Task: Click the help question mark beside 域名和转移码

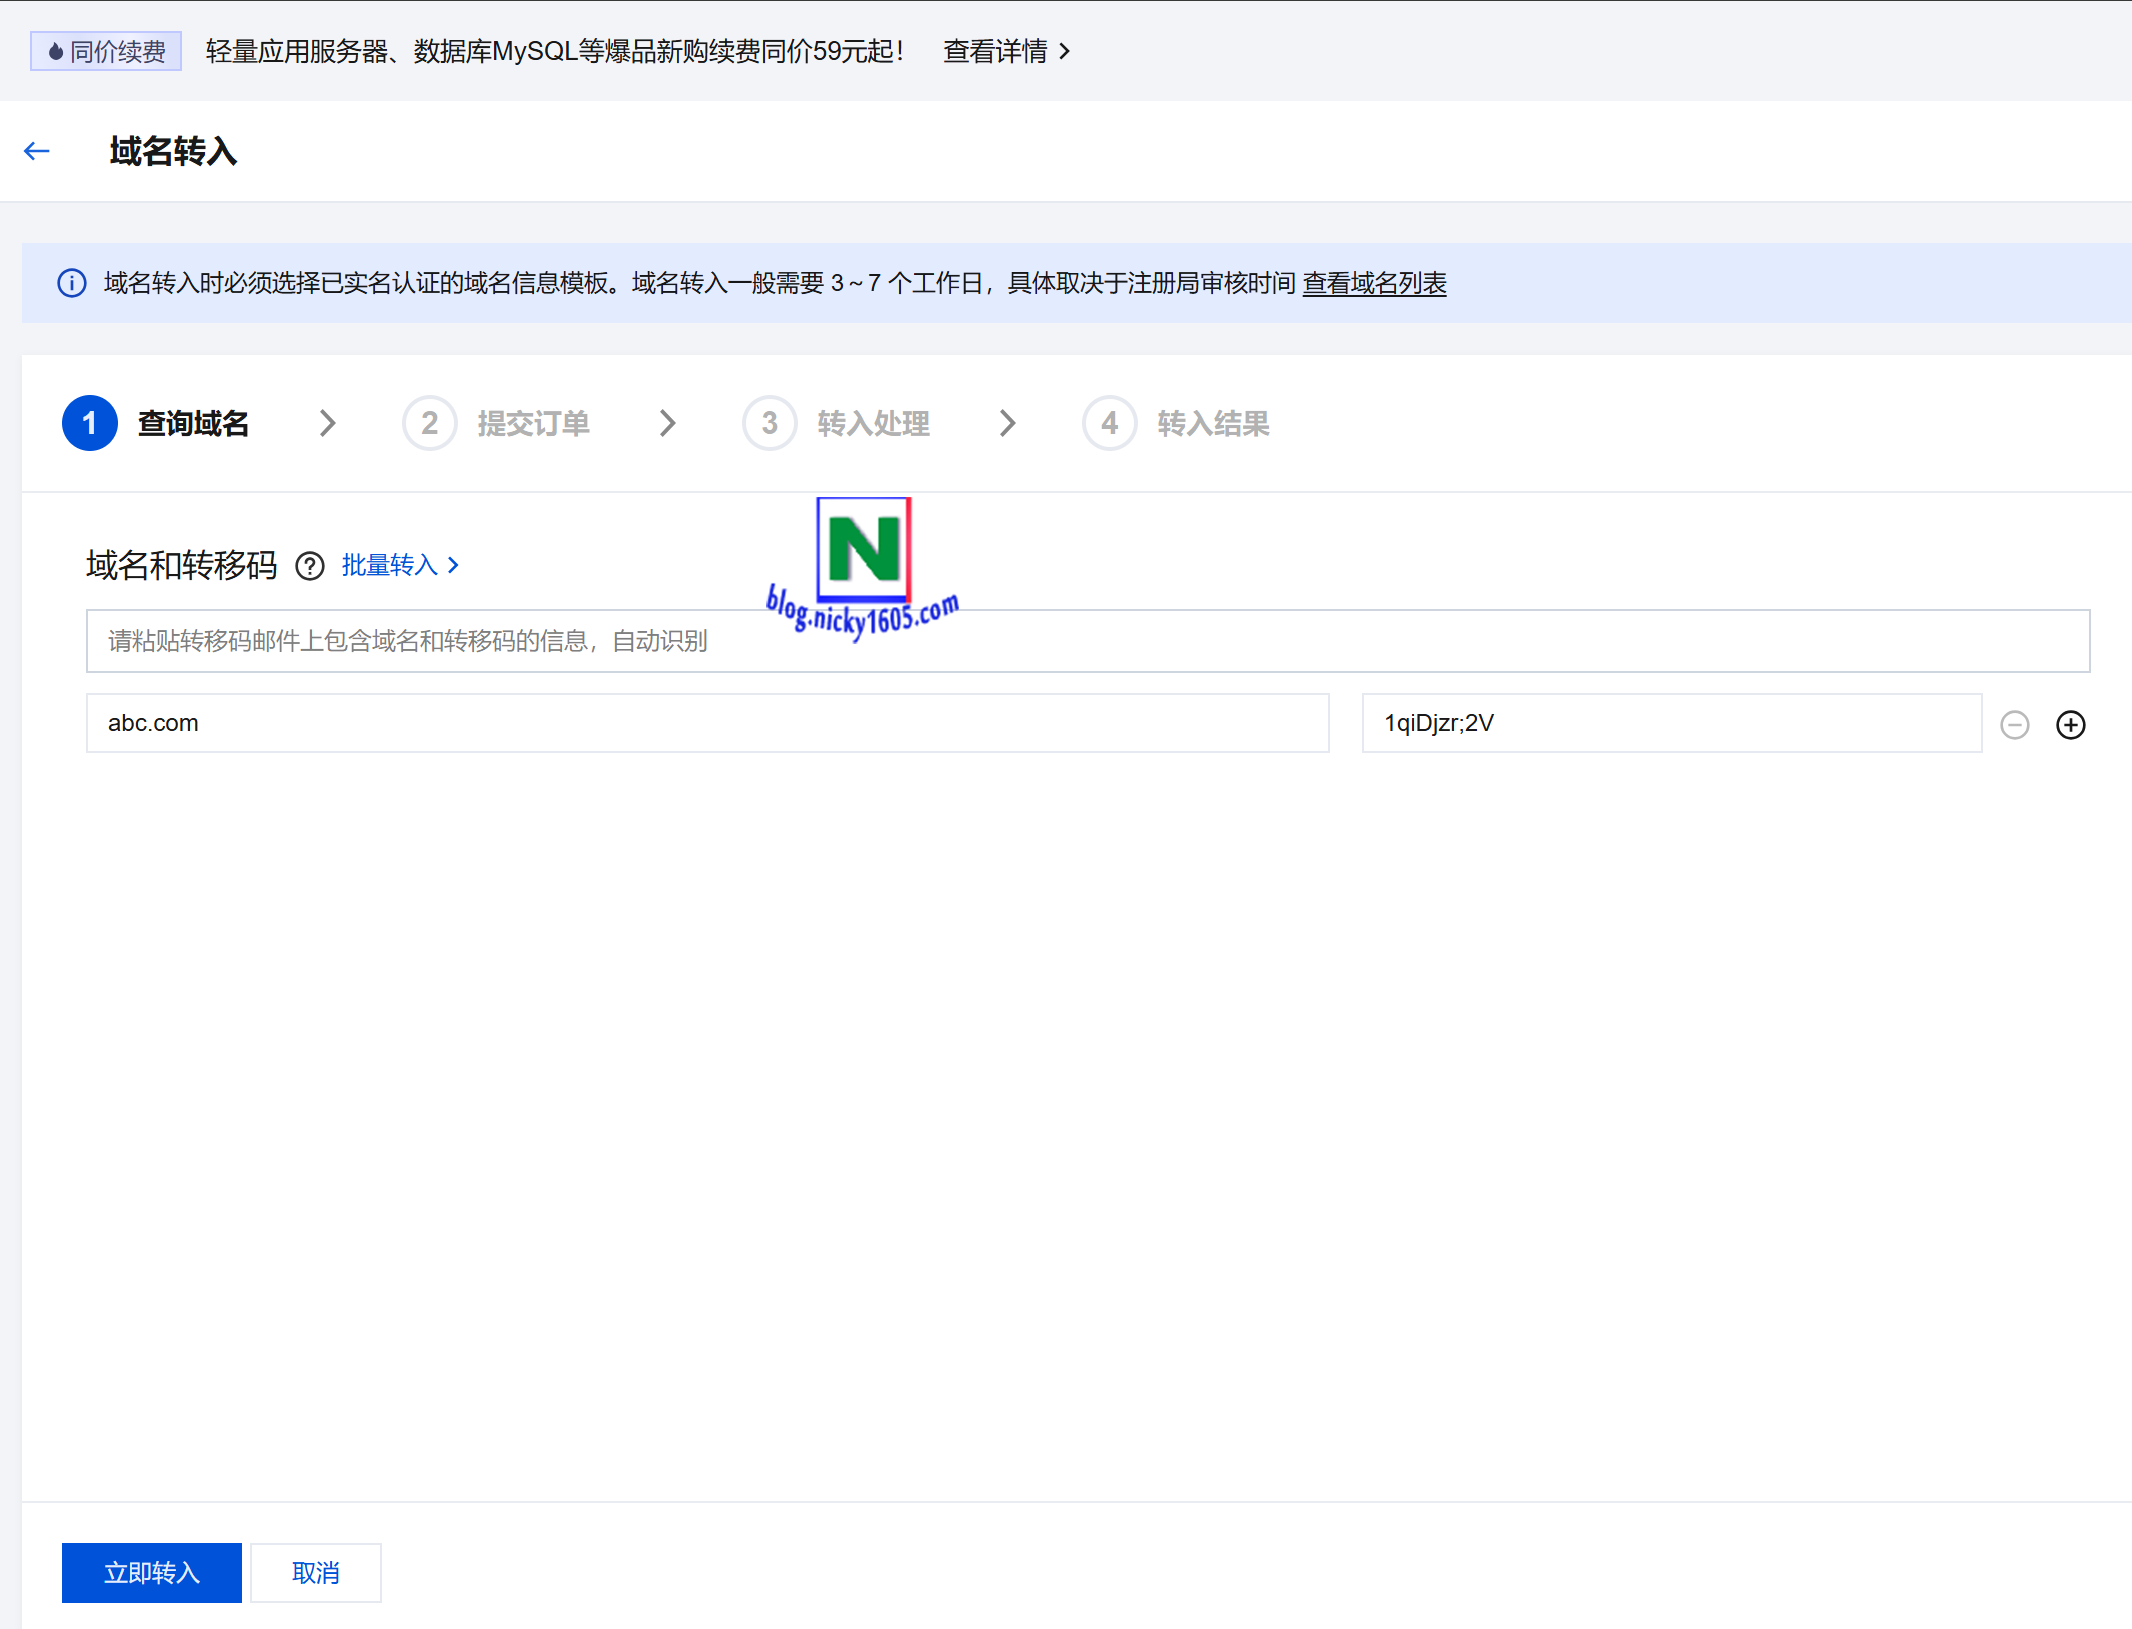Action: tap(310, 566)
